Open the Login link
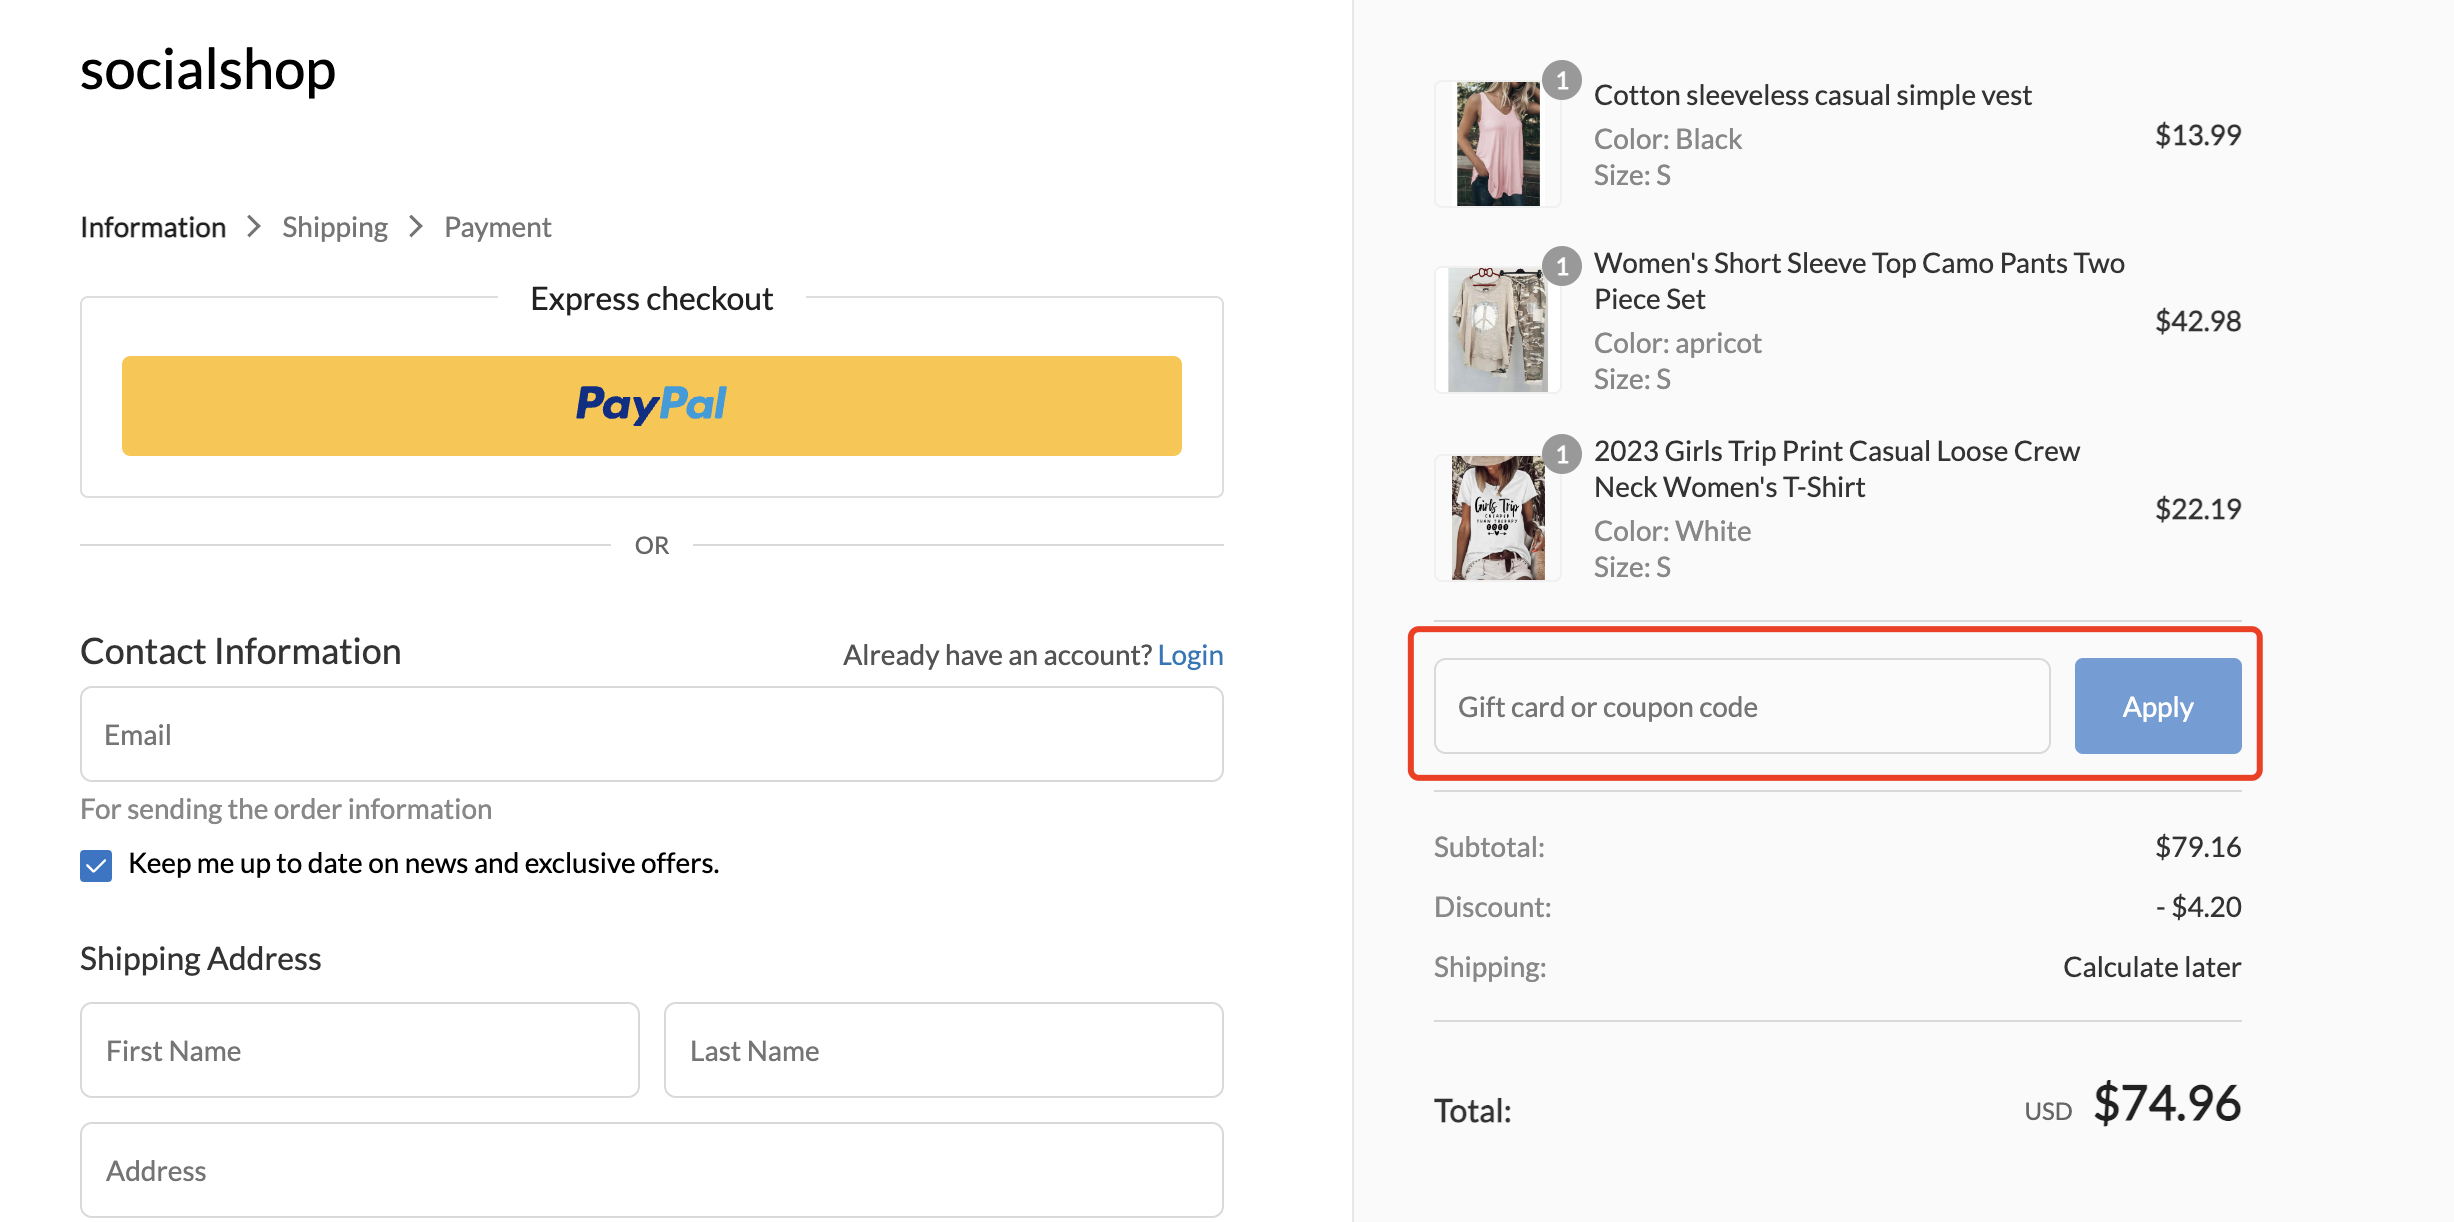Screen dimensions: 2454x1222 (1190, 655)
